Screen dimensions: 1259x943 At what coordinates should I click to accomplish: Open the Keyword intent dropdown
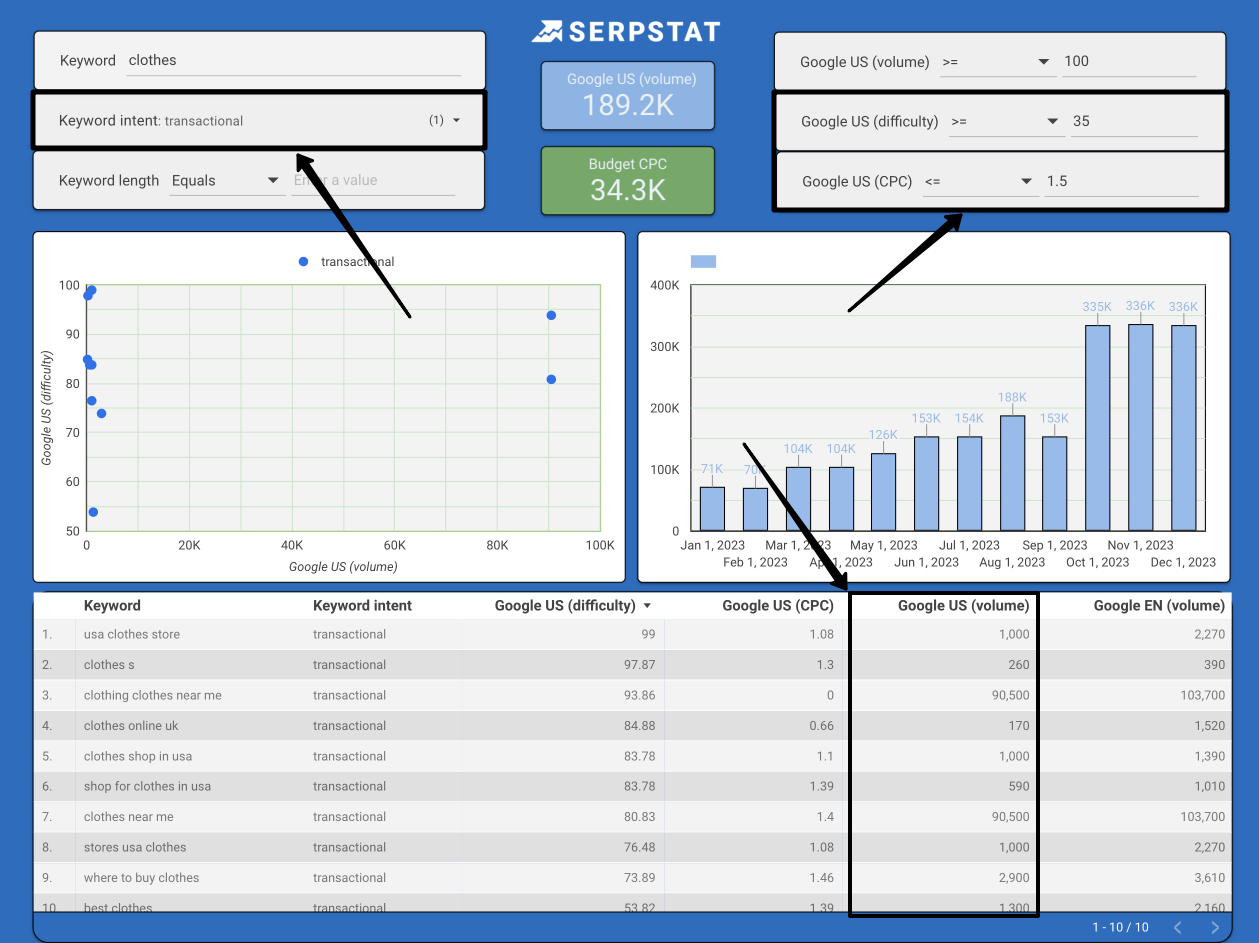coord(456,120)
